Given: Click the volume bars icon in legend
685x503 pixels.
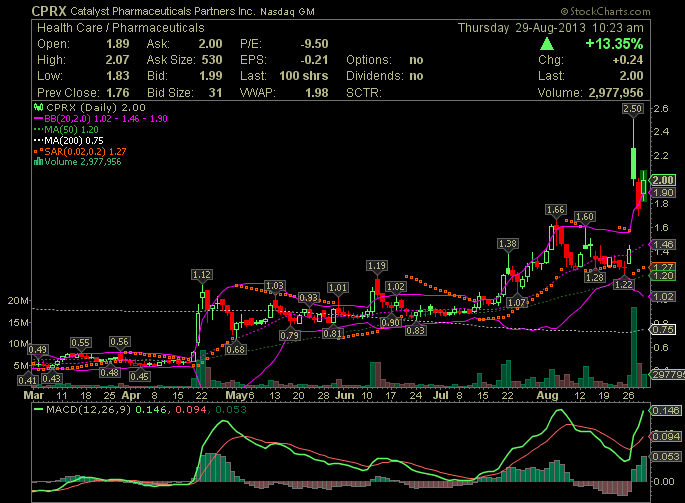Looking at the screenshot, I should tap(38, 161).
